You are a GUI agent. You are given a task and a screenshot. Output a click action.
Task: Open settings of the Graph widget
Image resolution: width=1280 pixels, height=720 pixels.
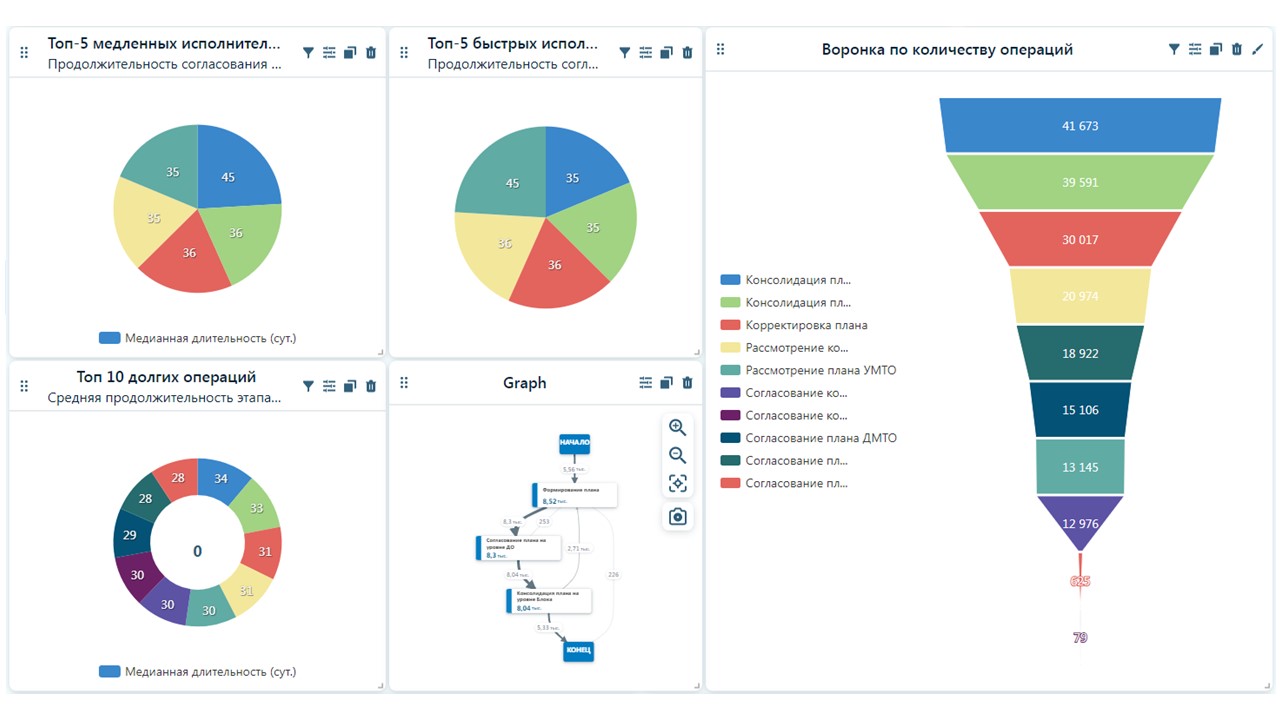pos(645,383)
